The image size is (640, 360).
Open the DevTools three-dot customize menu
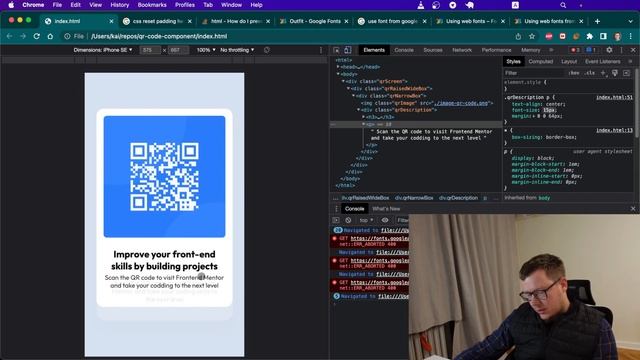[x=622, y=50]
